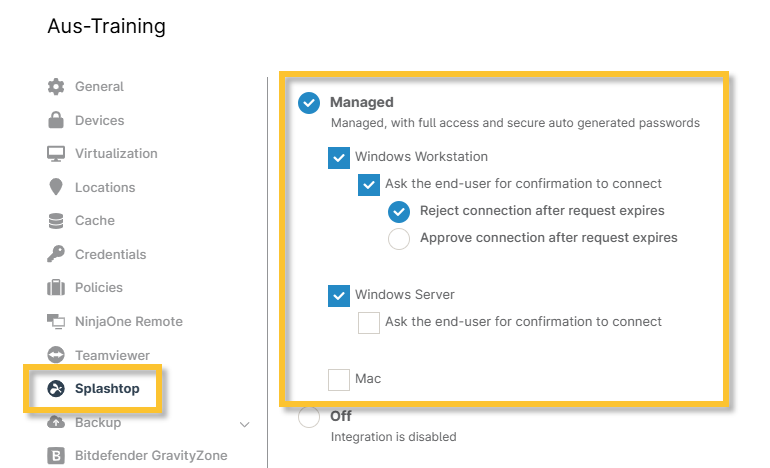Click the Bitdefender GravityZone icon
The width and height of the screenshot is (770, 468).
(56, 456)
